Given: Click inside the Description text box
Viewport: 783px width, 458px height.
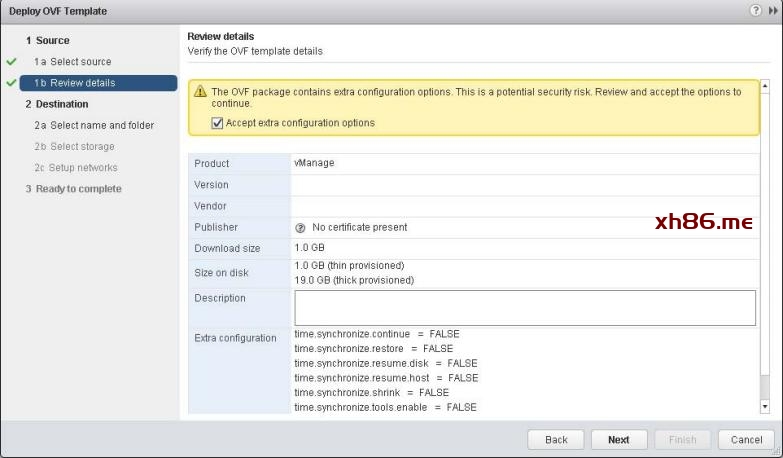Looking at the screenshot, I should (524, 308).
